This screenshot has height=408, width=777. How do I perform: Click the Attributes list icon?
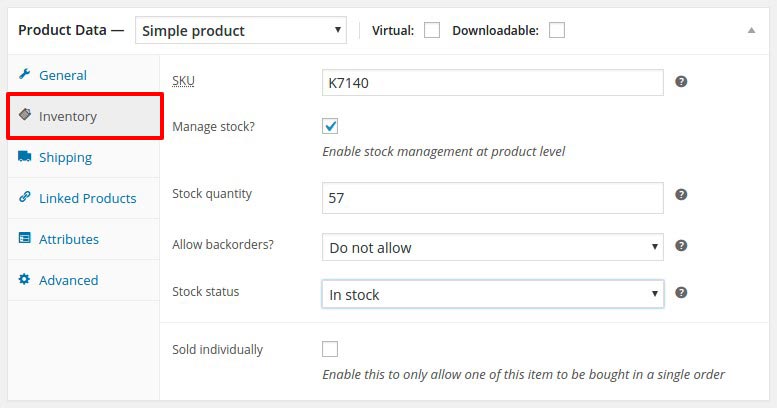(25, 239)
